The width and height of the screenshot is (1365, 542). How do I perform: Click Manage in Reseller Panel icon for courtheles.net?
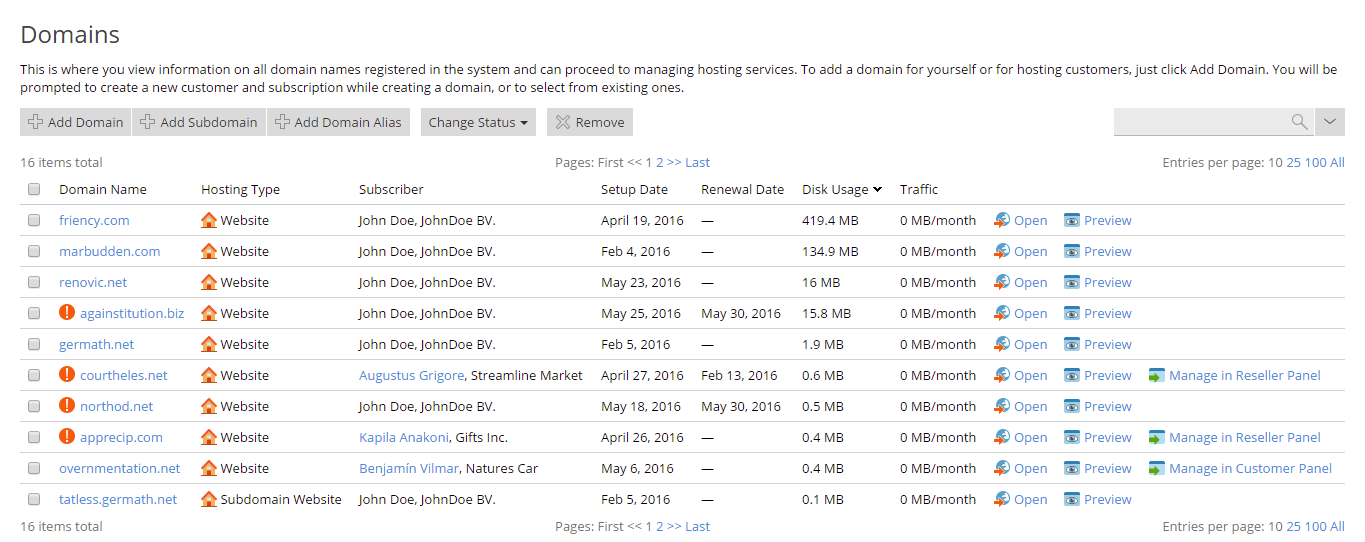click(1157, 376)
